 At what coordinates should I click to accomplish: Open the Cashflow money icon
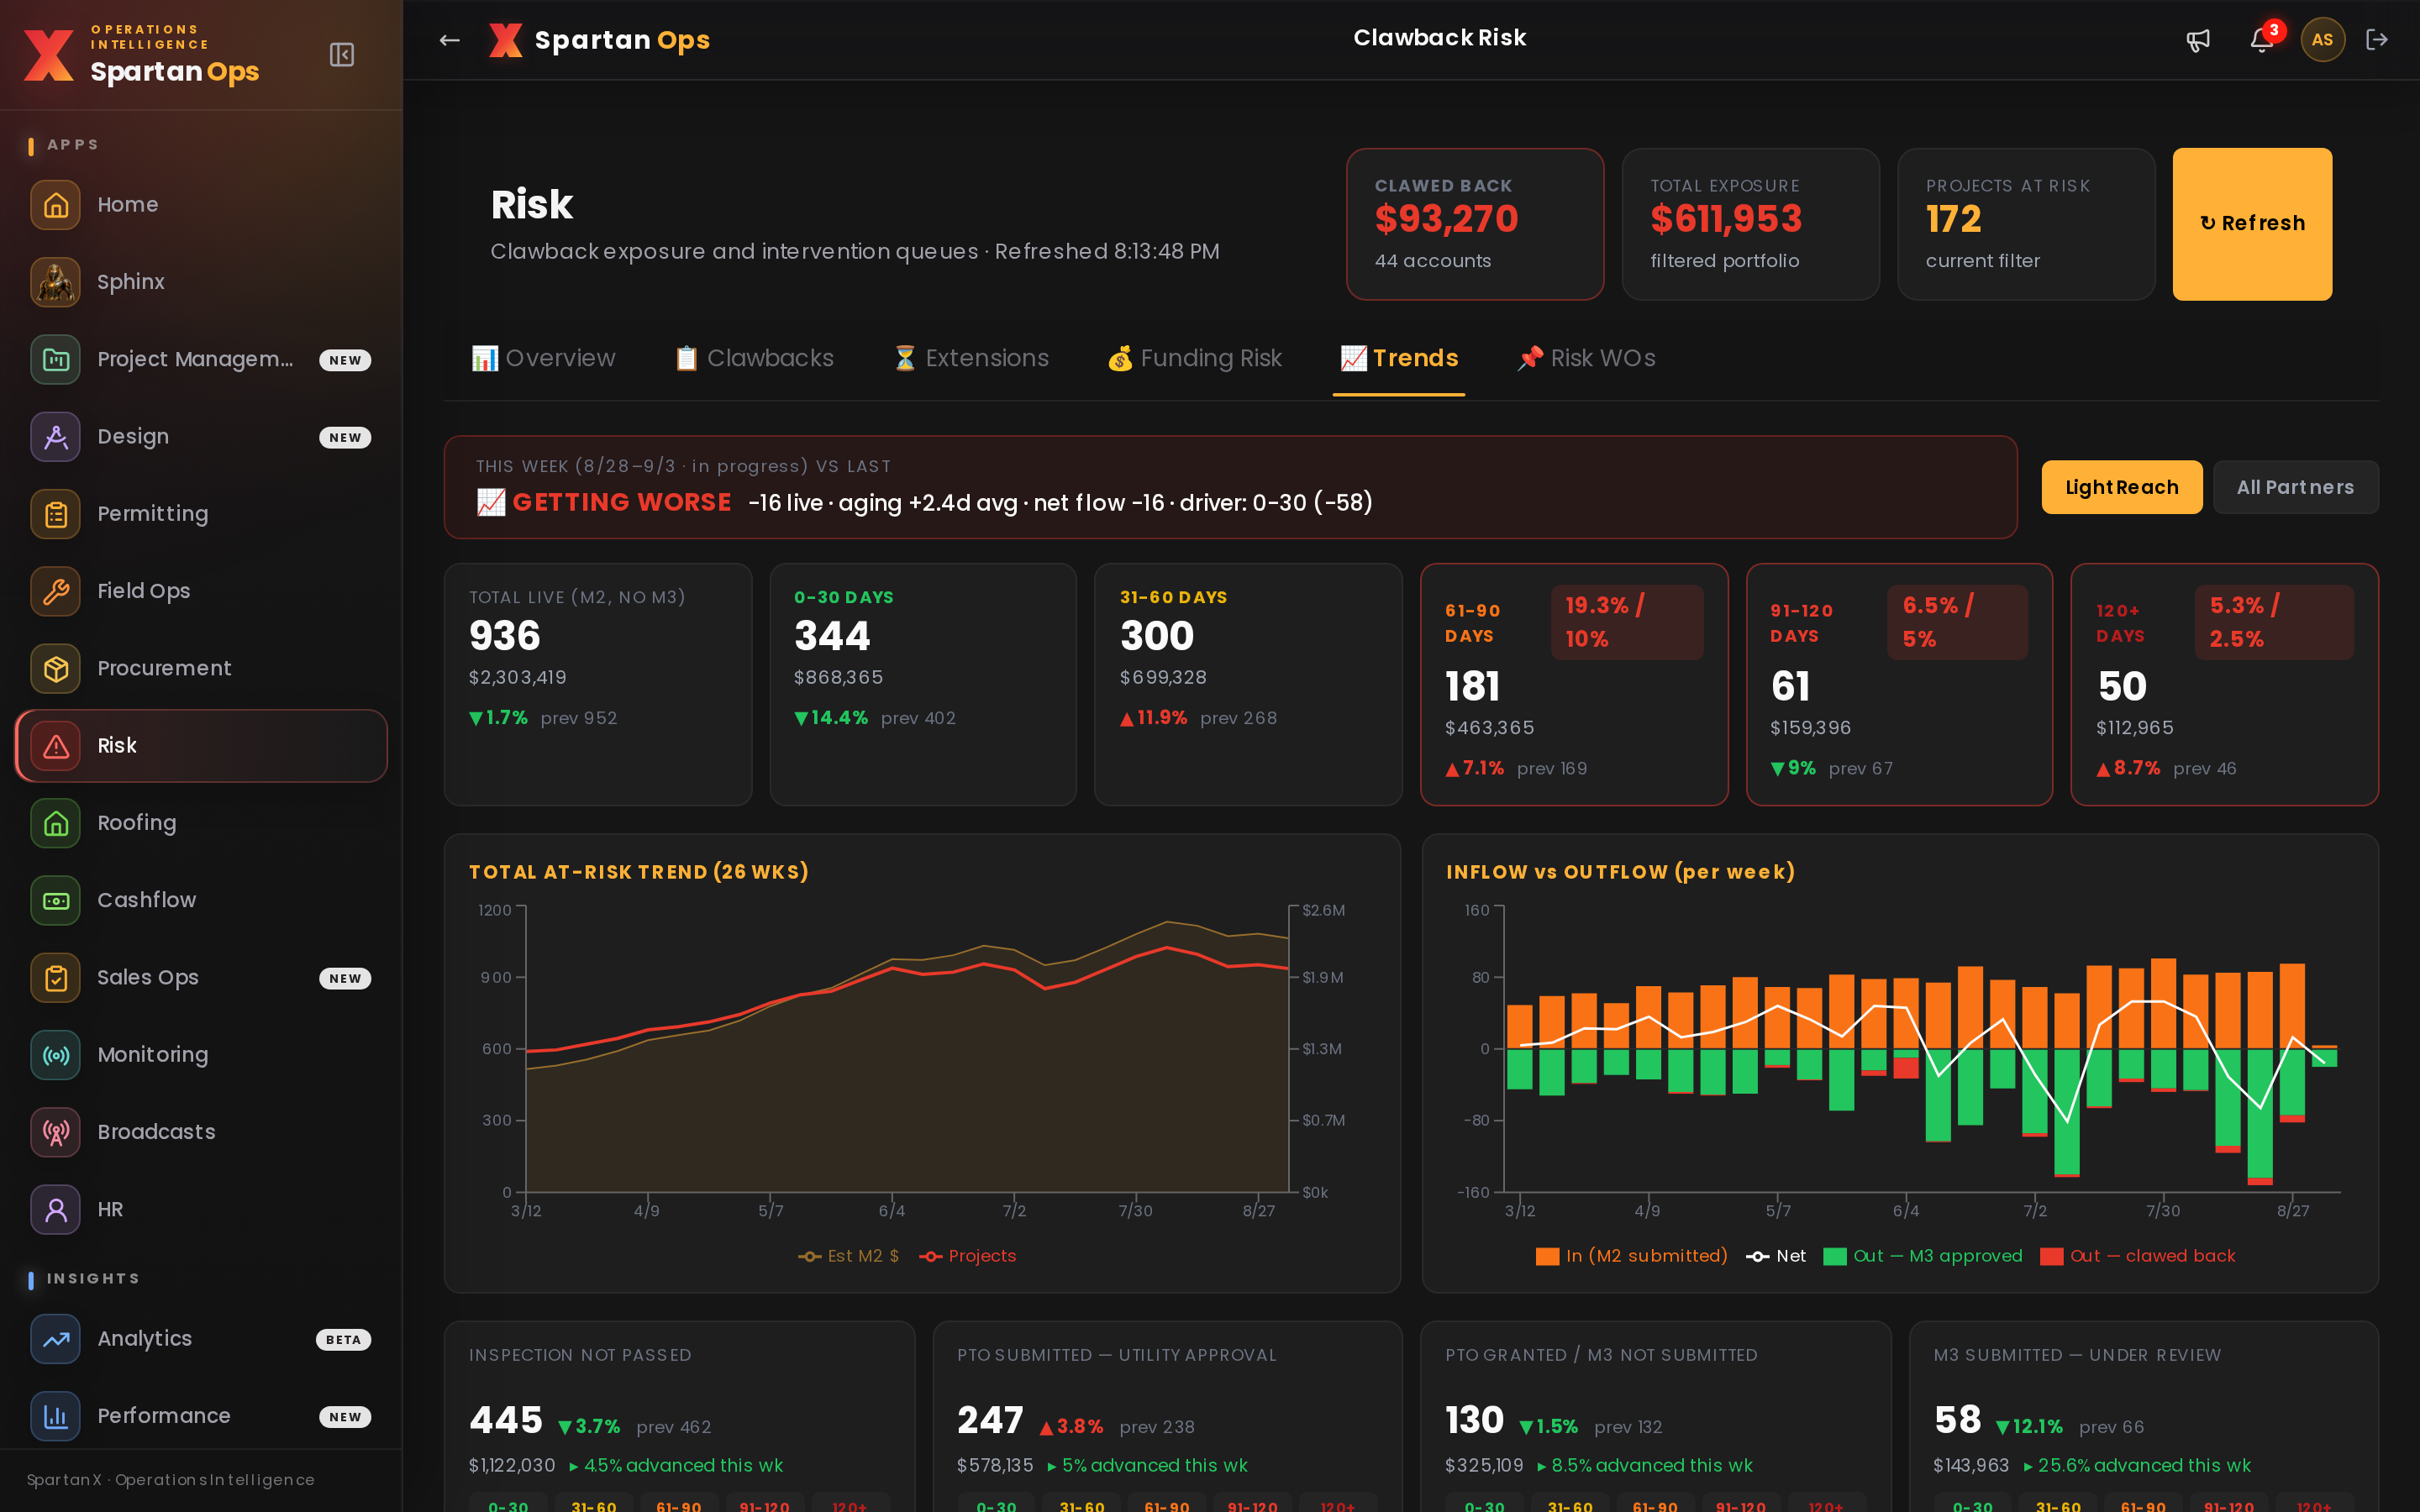[56, 900]
